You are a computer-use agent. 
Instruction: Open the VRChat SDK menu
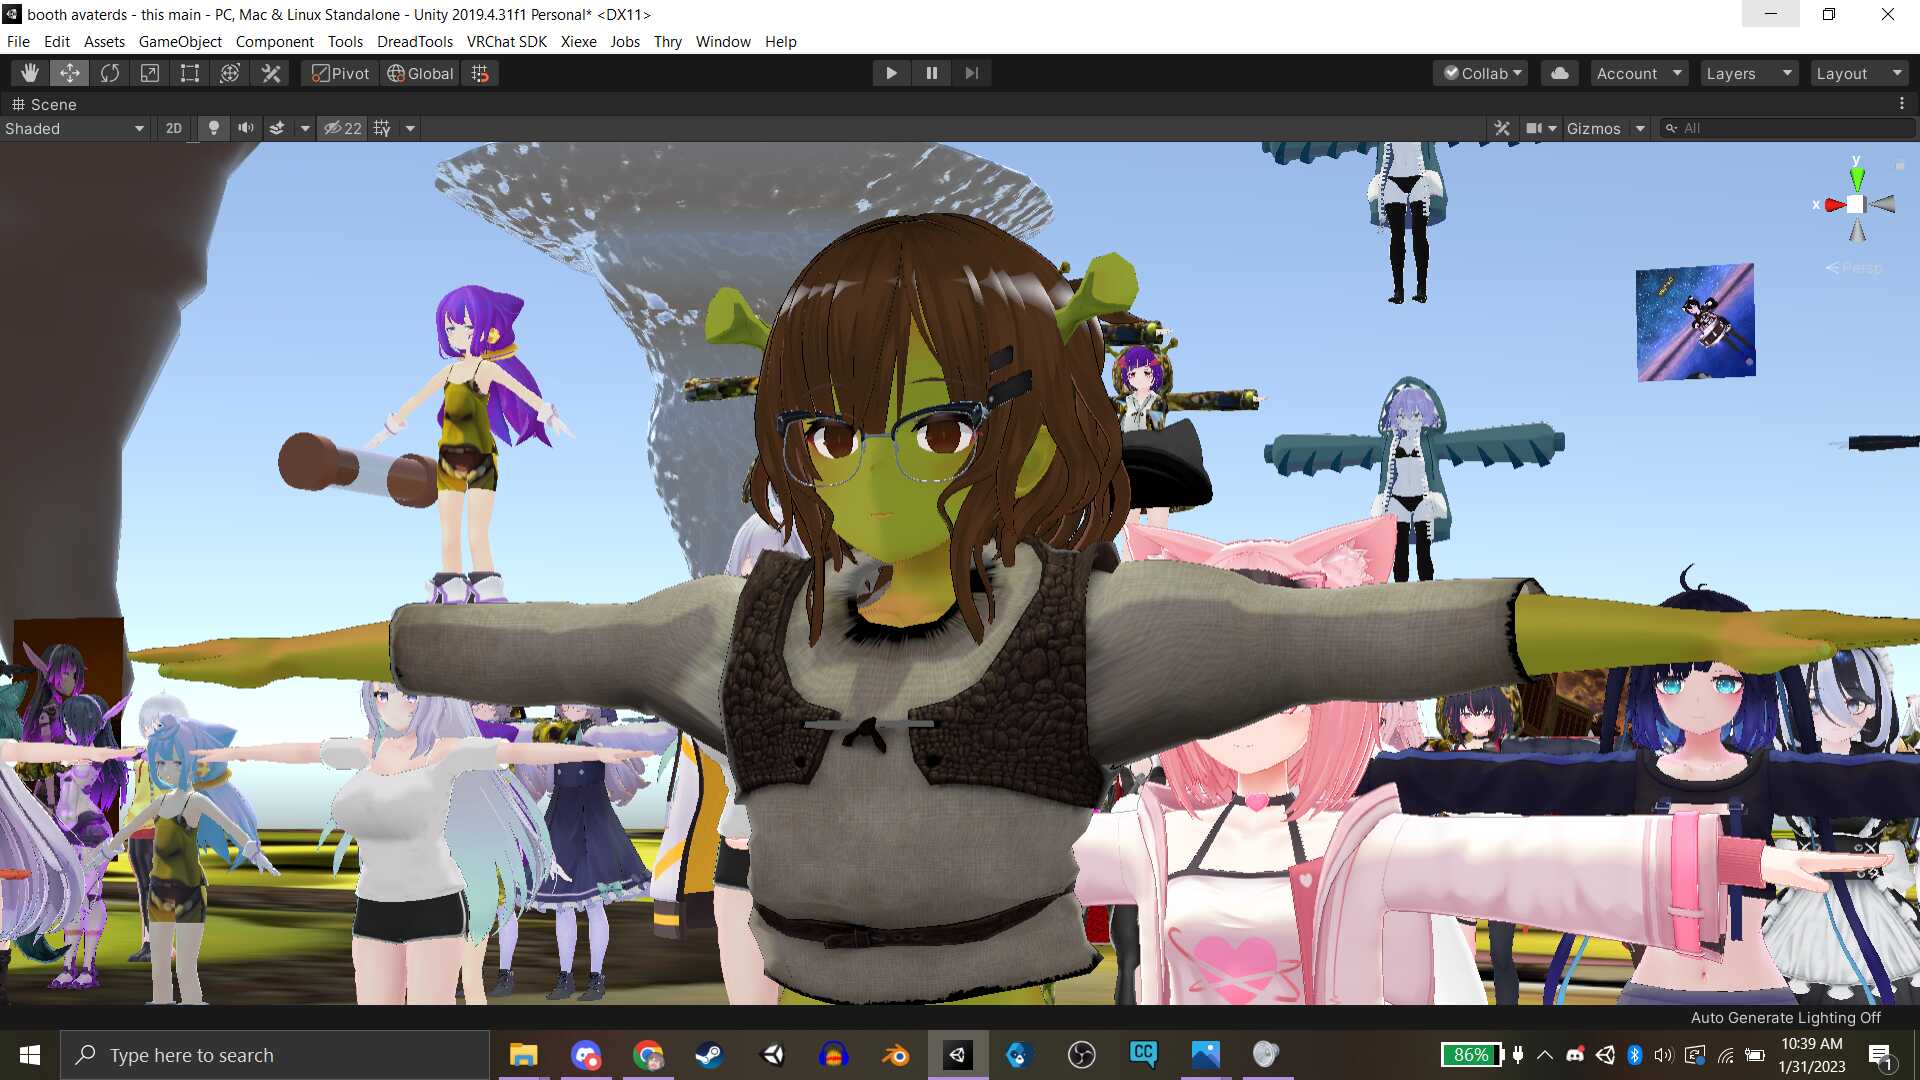tap(506, 41)
